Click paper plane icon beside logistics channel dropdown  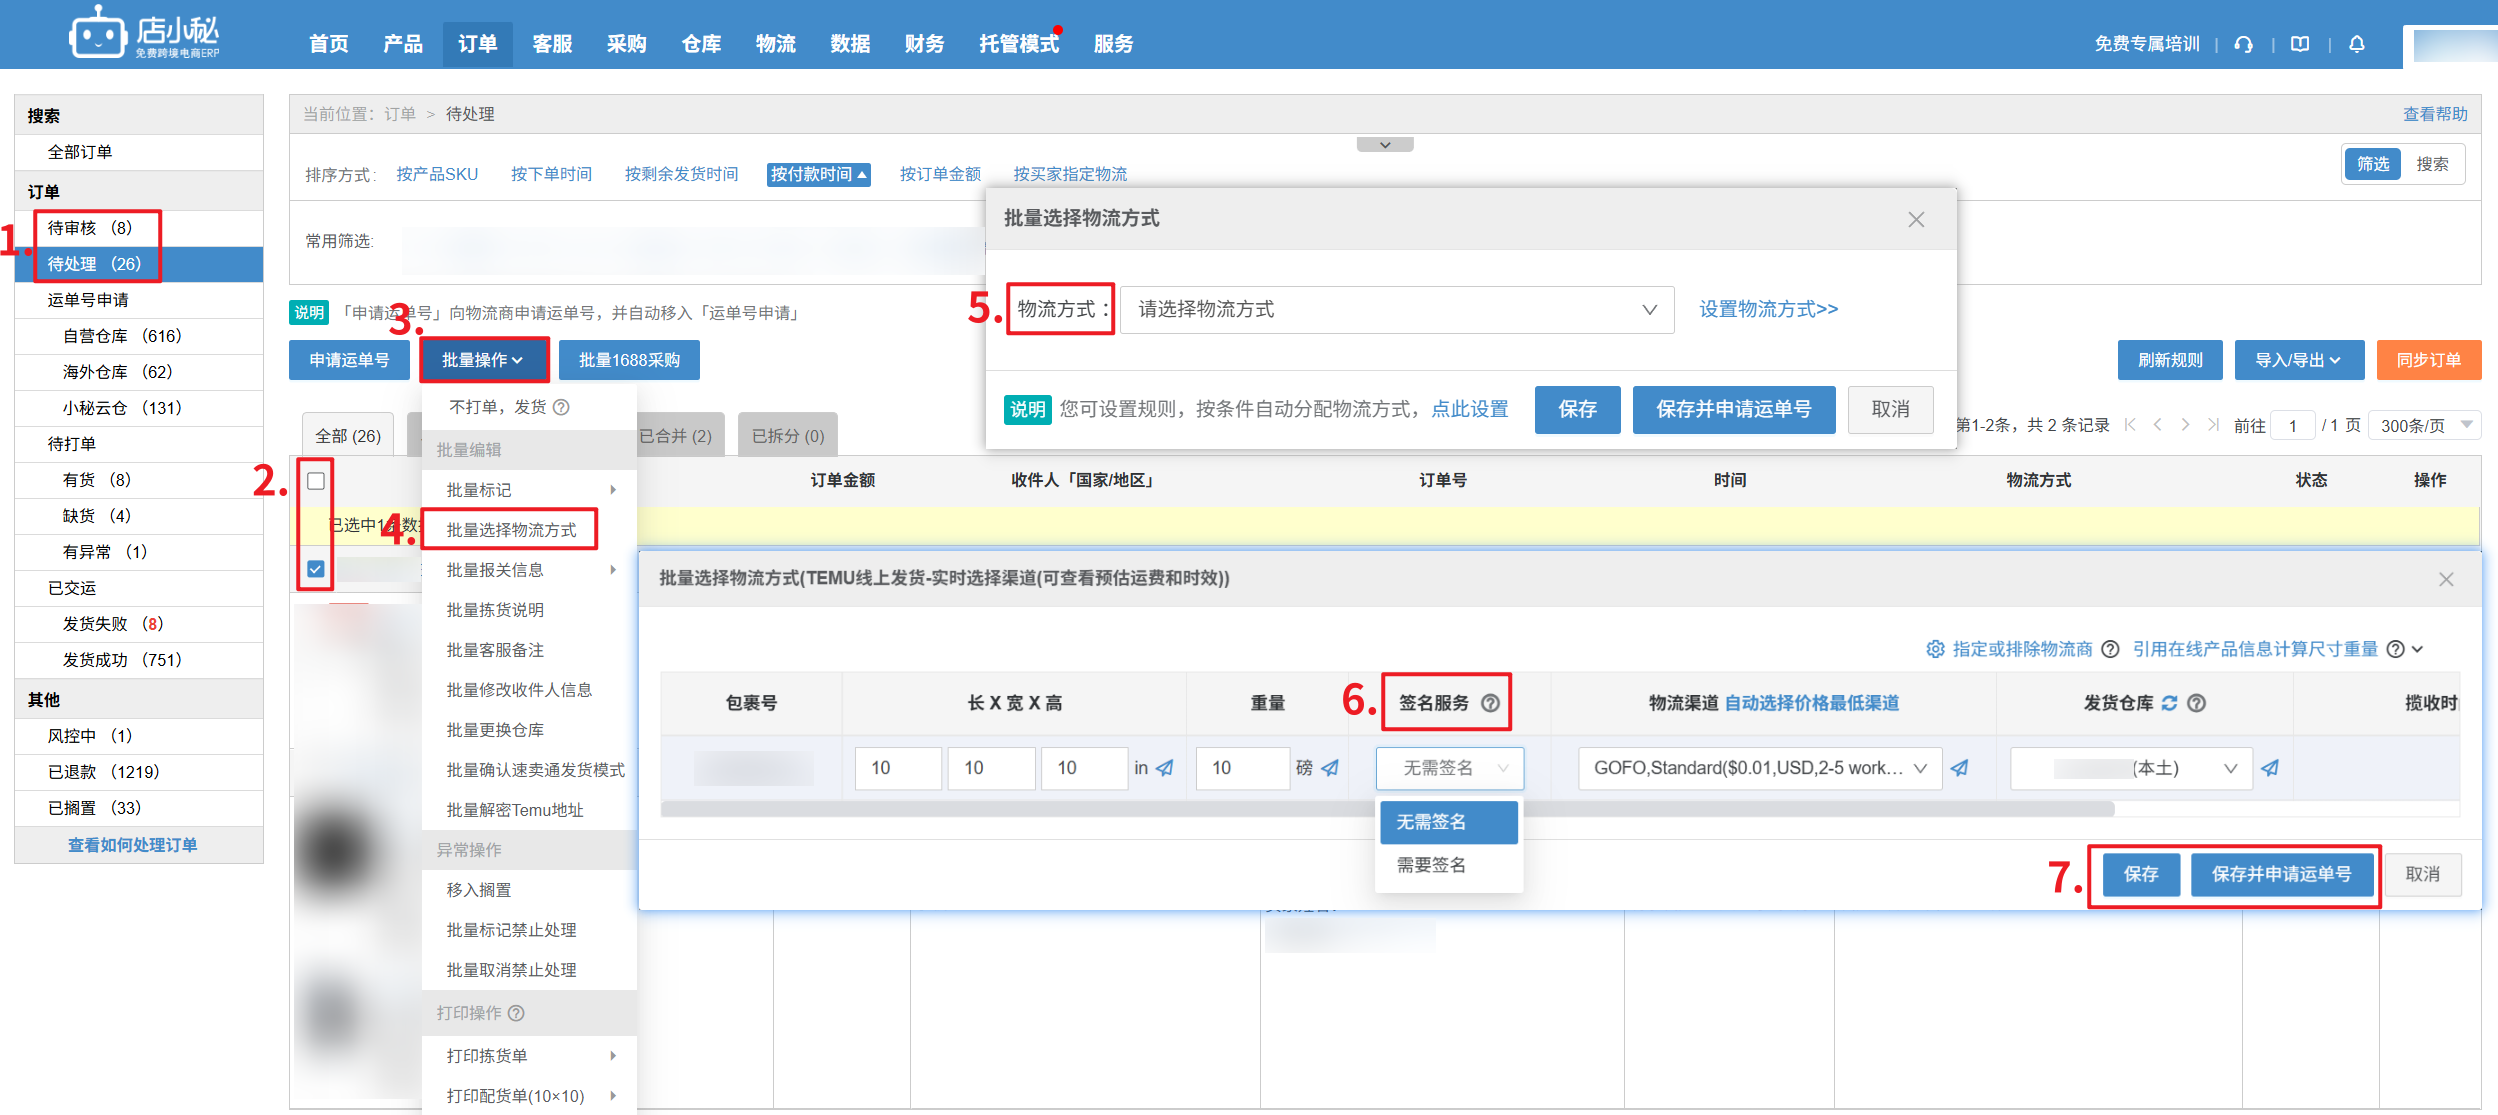(1960, 768)
